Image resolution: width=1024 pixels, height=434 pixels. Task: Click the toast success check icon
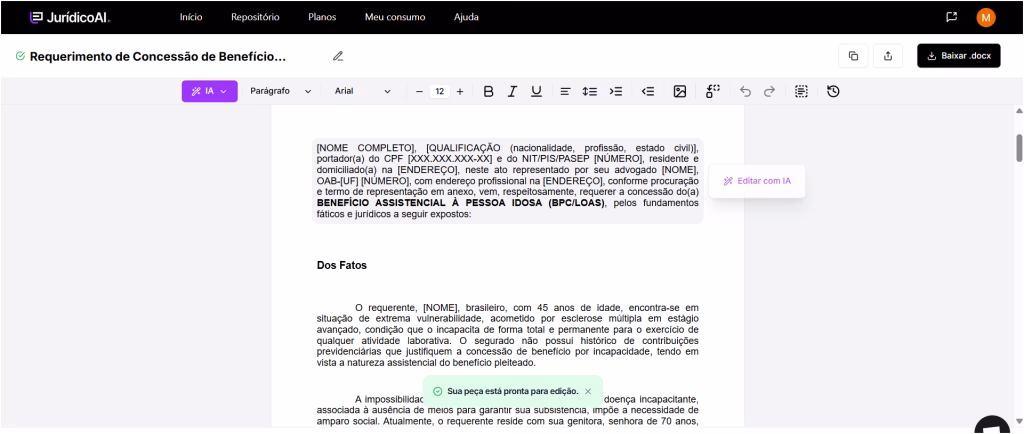437,391
